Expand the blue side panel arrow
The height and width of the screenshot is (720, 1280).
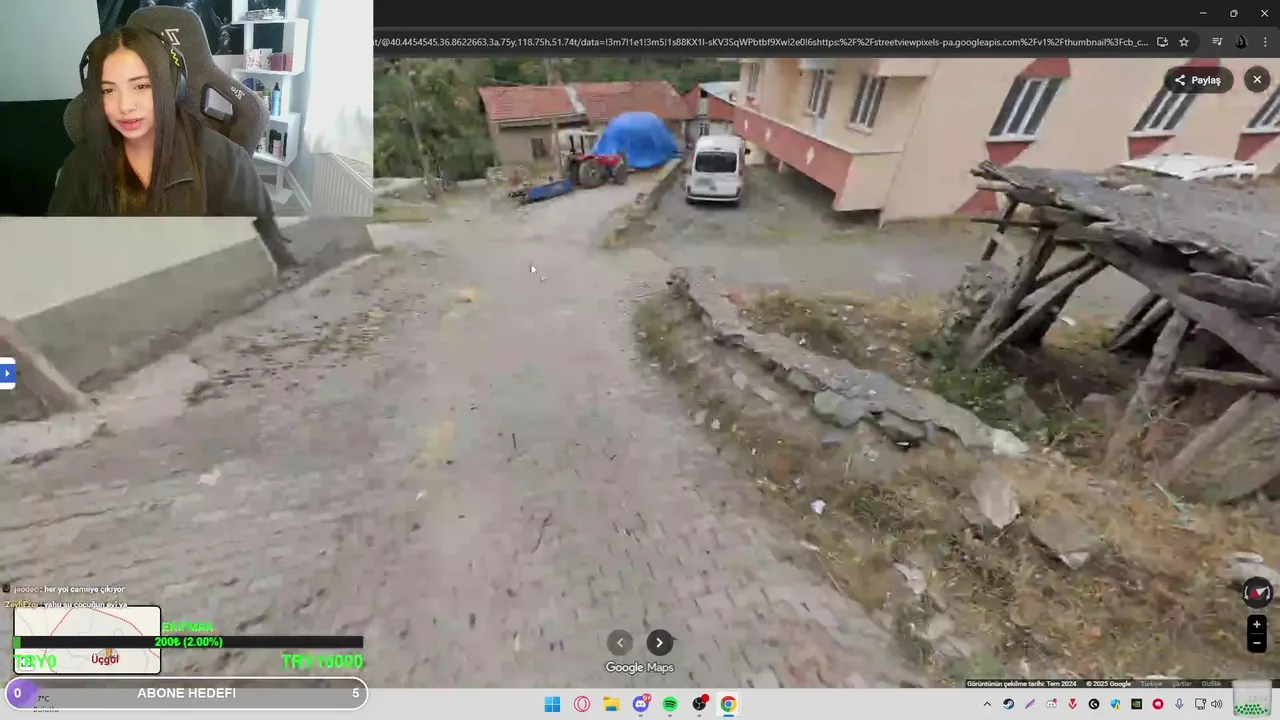pos(7,374)
